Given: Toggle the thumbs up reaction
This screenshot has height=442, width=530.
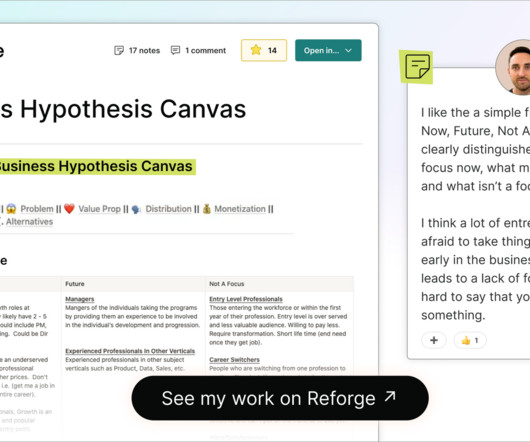Looking at the screenshot, I should coord(470,340).
